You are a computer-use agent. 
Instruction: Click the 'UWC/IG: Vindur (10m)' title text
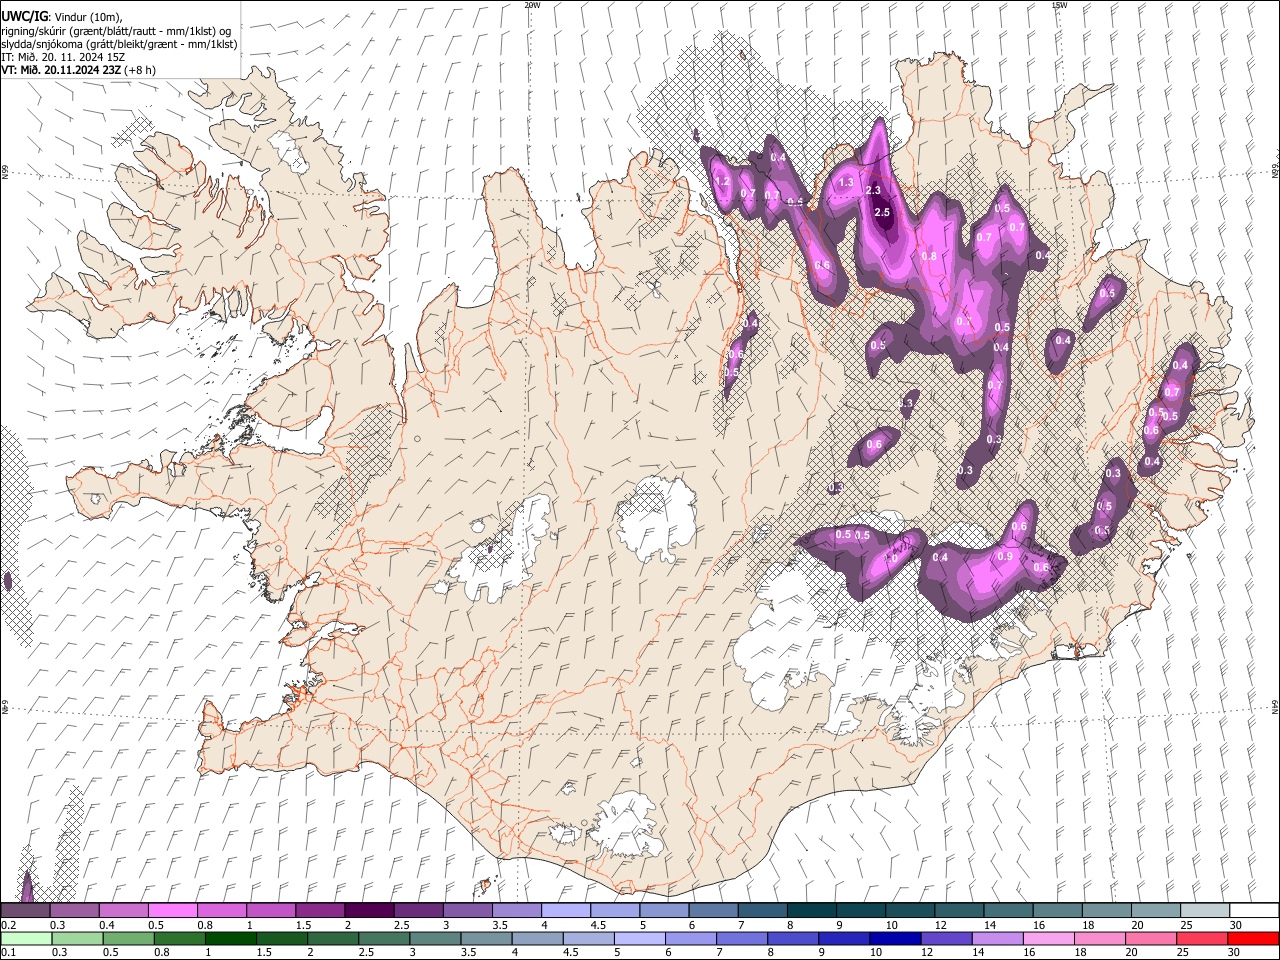[x=62, y=17]
